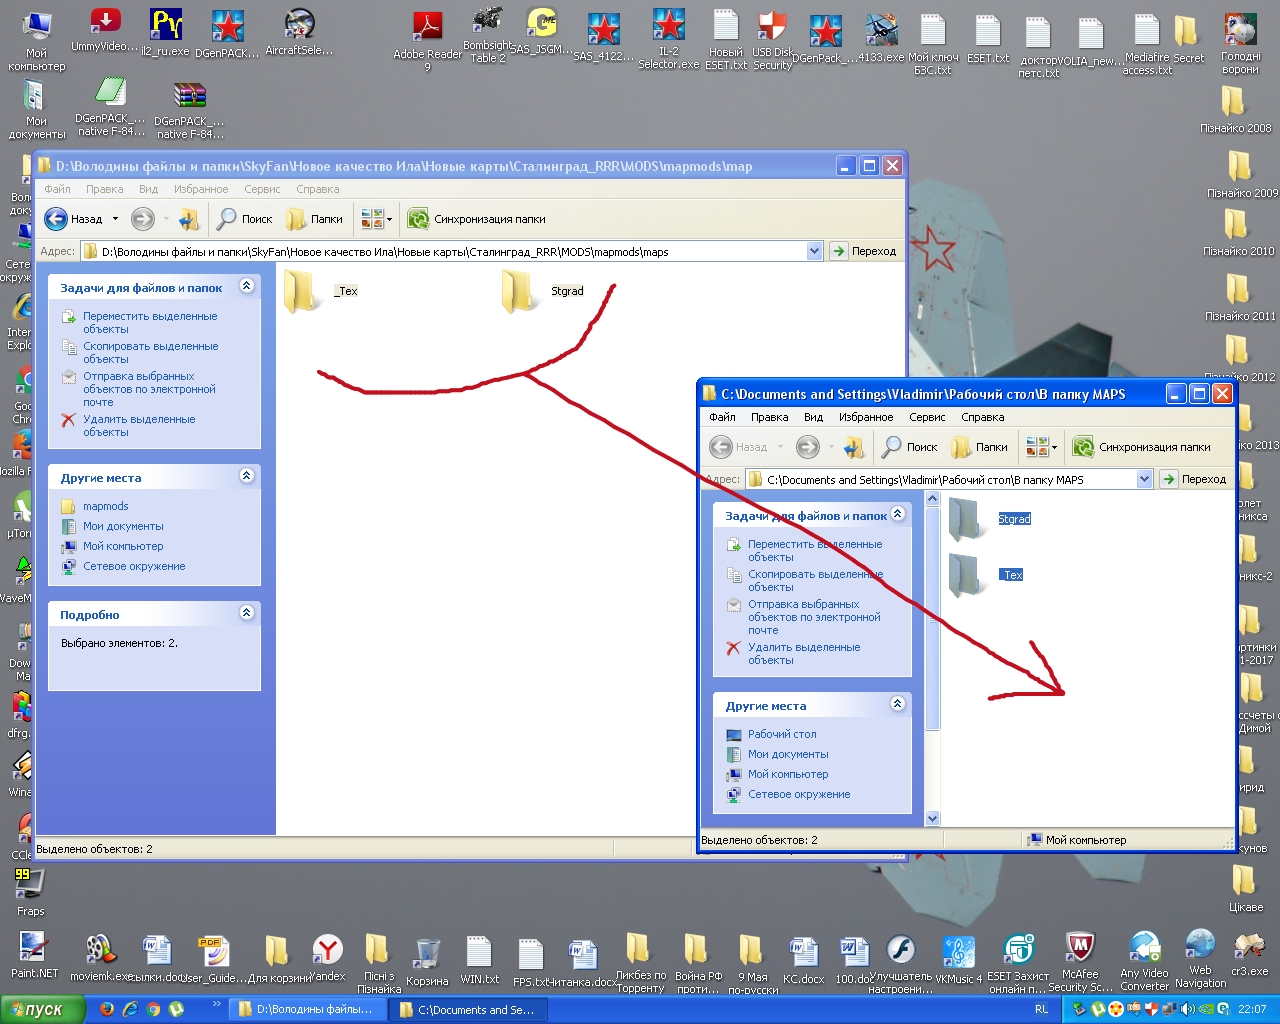The image size is (1280, 1024).
Task: Open Правка menu in В папку MAPS window
Action: coord(769,417)
